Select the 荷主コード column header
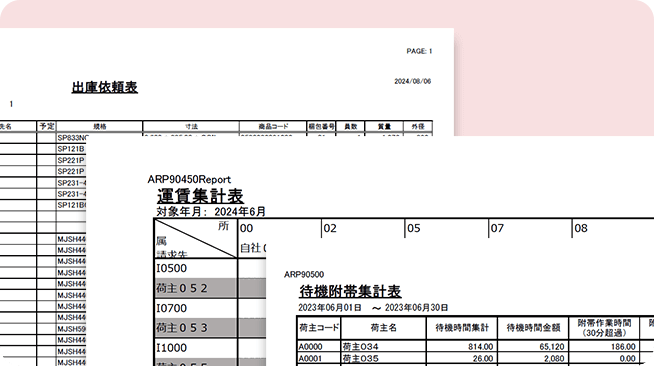 (x=319, y=328)
